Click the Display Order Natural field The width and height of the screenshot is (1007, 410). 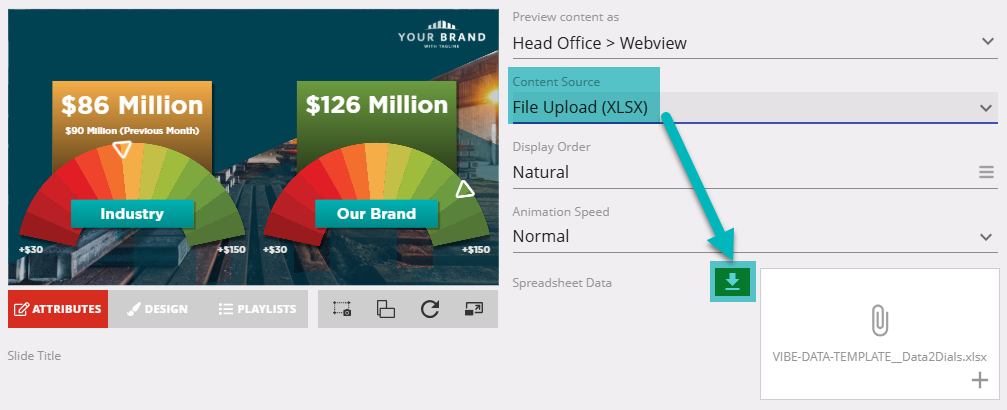[x=740, y=172]
